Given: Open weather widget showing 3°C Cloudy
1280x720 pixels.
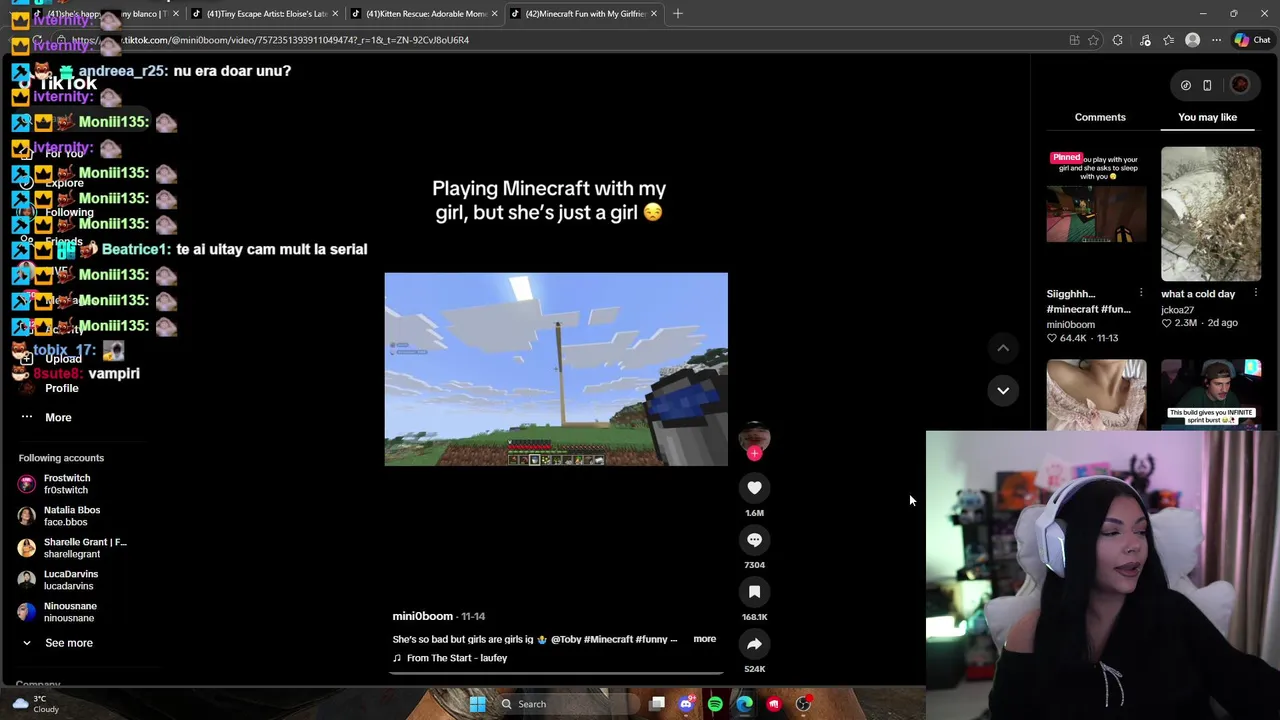Looking at the screenshot, I should click(x=34, y=704).
